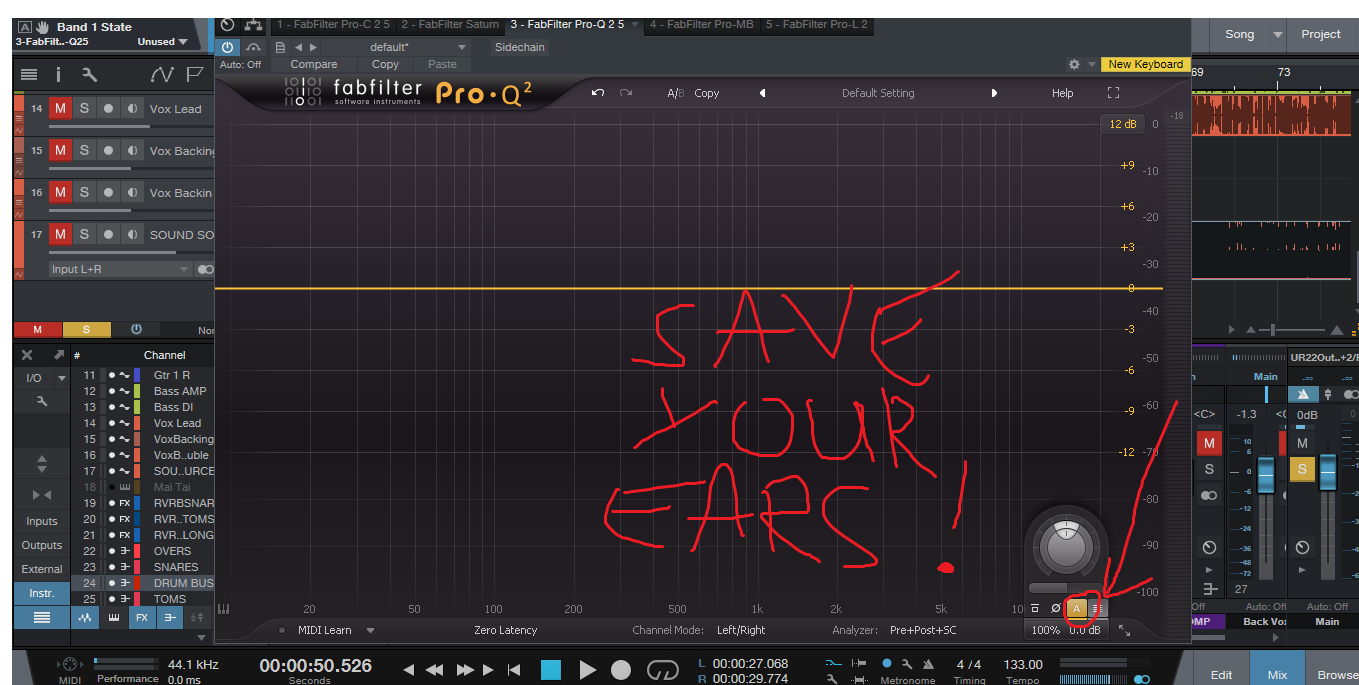This screenshot has height=685, width=1359.
Task: Click the Play button in transport
Action: point(588,669)
